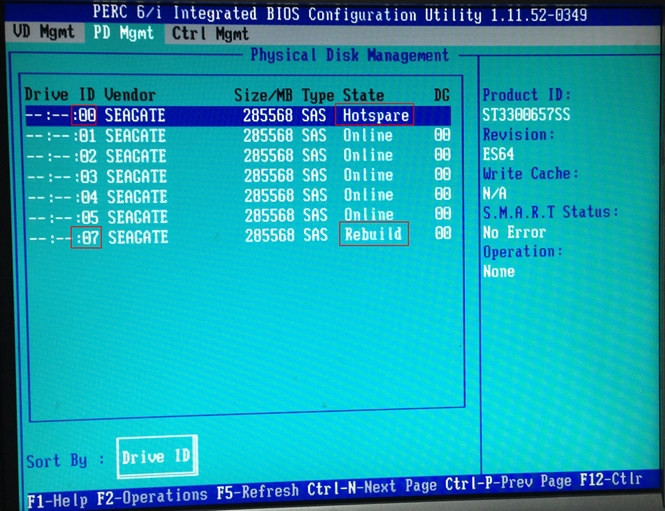Select drive ID 02 row

coord(238,156)
